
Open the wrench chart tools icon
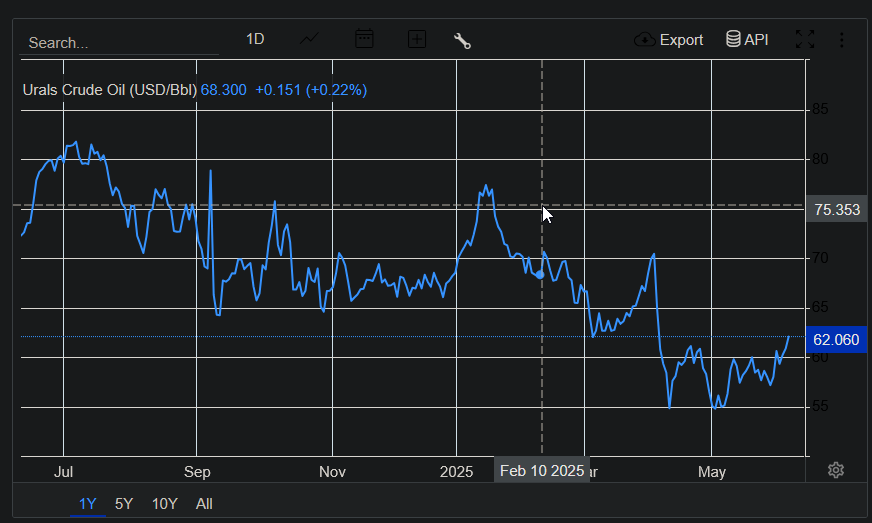tap(462, 40)
